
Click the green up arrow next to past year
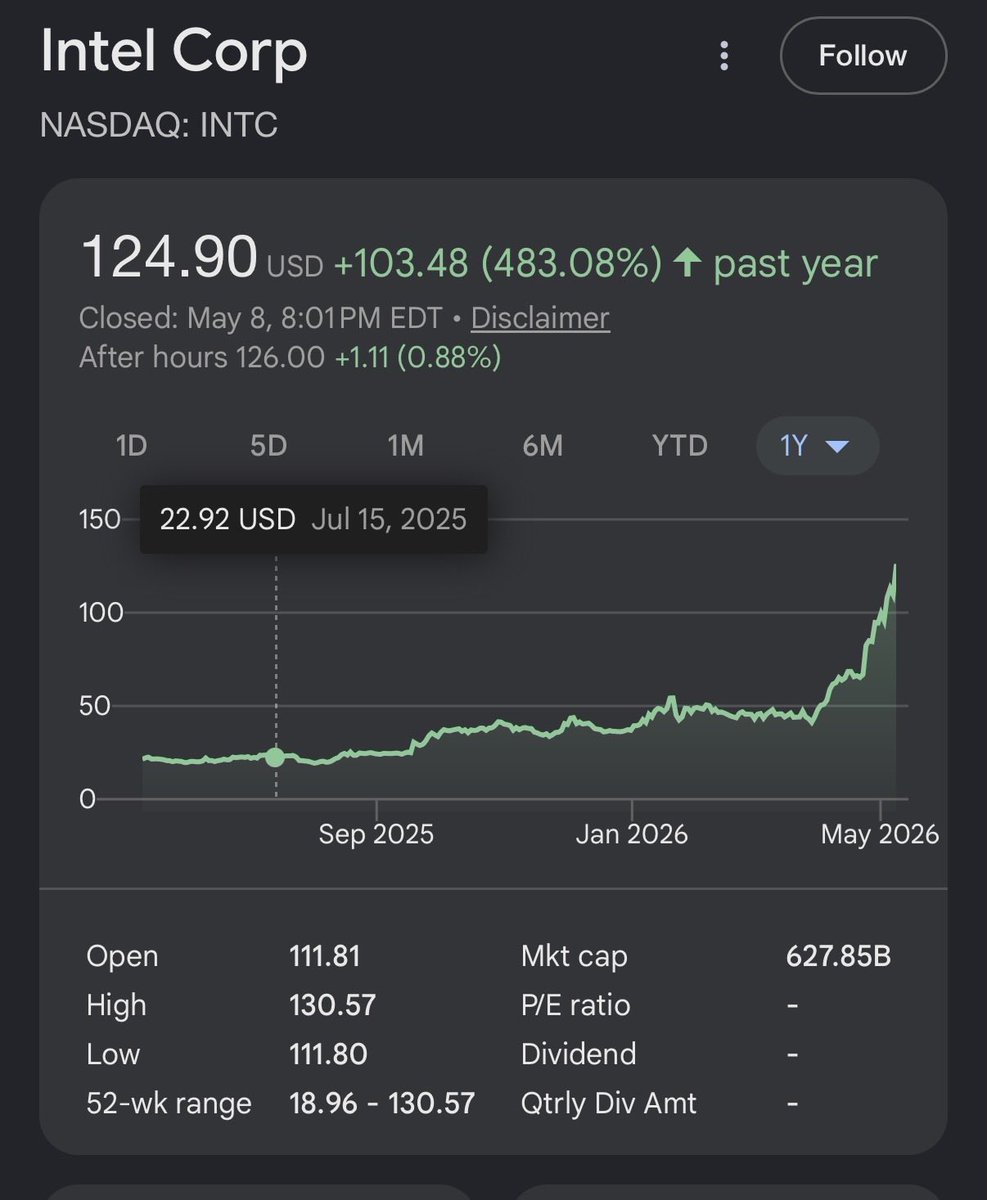pos(687,264)
